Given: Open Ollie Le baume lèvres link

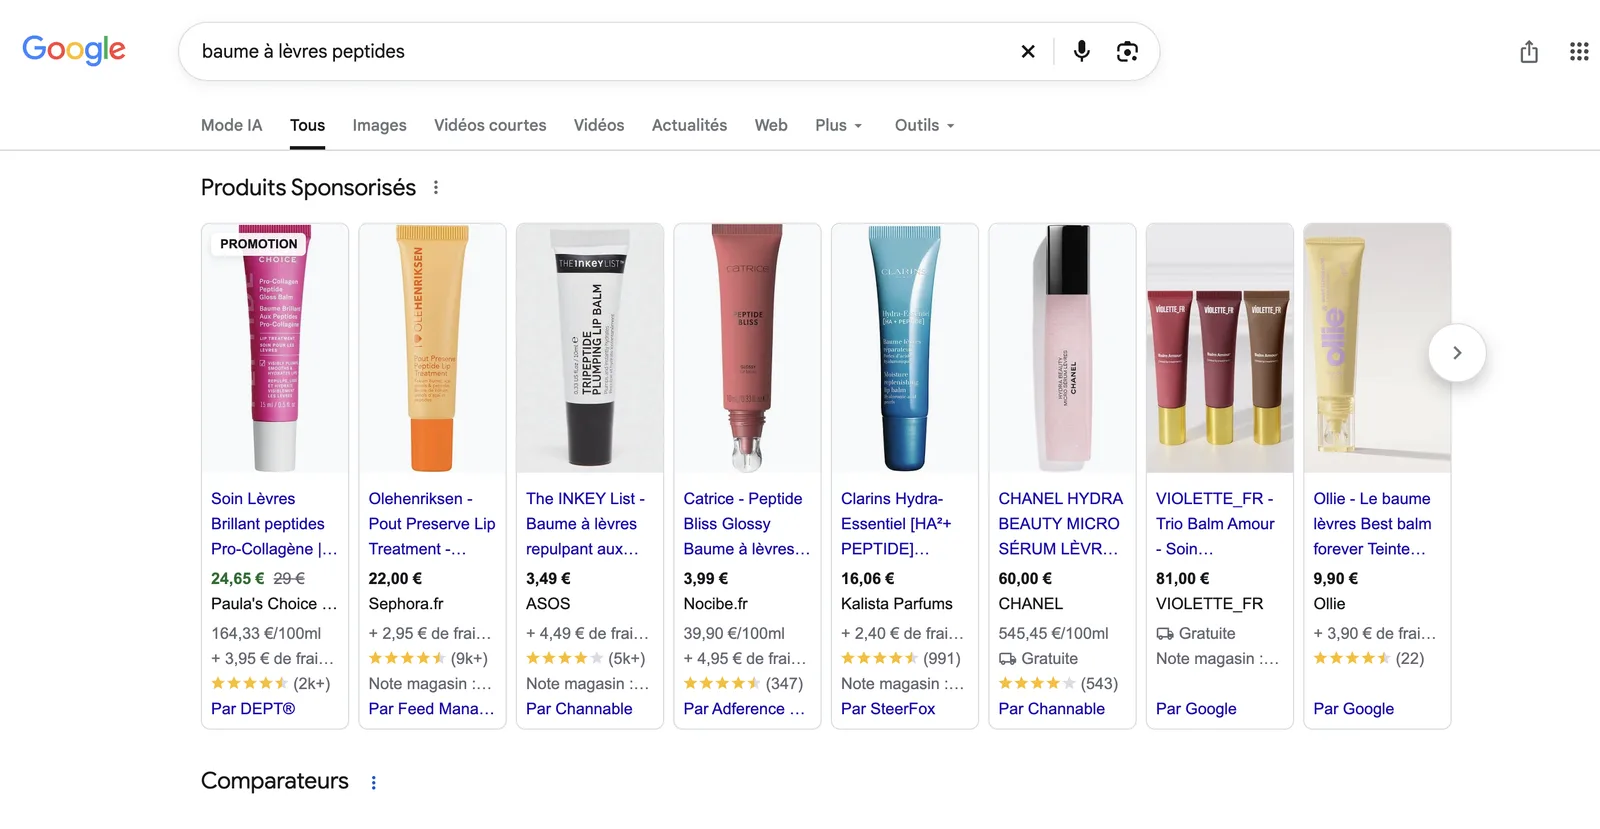Looking at the screenshot, I should point(1372,524).
